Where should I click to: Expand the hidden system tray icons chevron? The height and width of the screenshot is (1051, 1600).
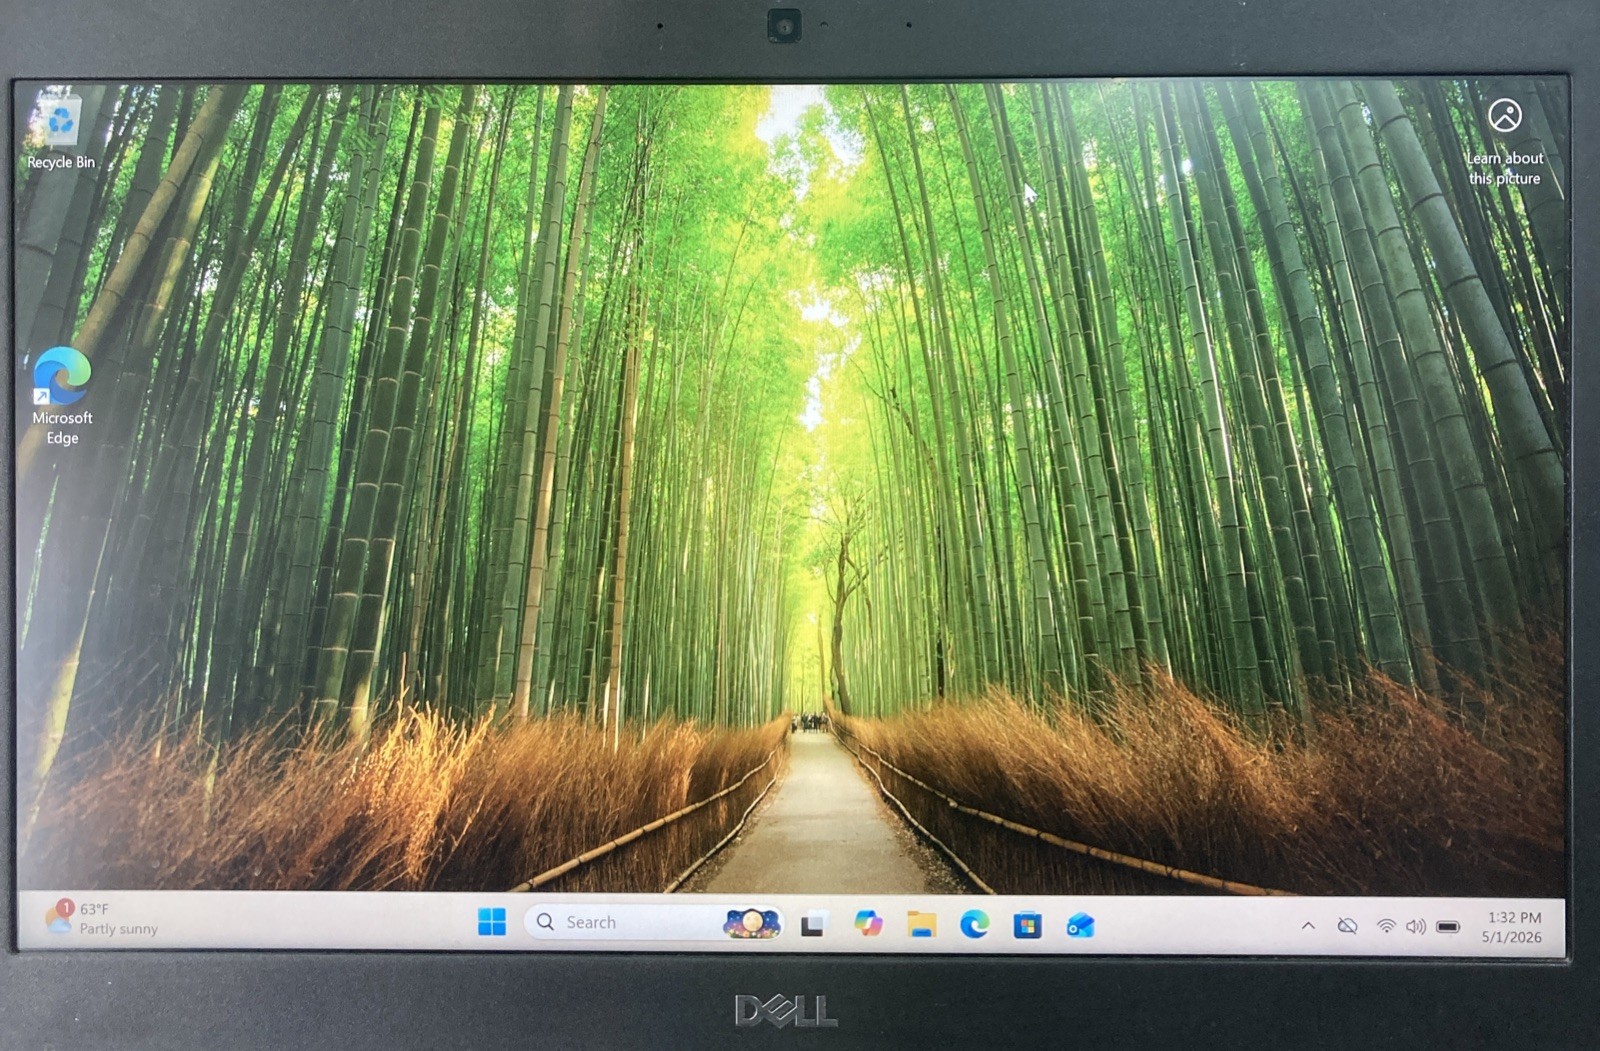1308,926
